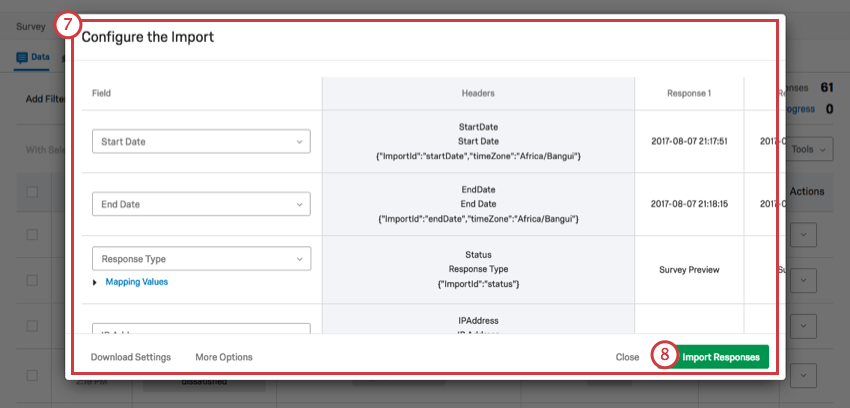Click Download Settings

click(131, 357)
